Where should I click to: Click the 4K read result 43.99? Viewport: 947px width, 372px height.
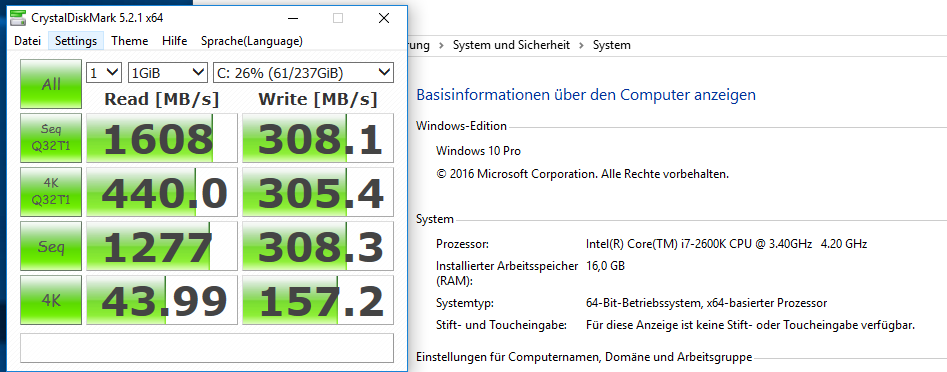coord(162,300)
